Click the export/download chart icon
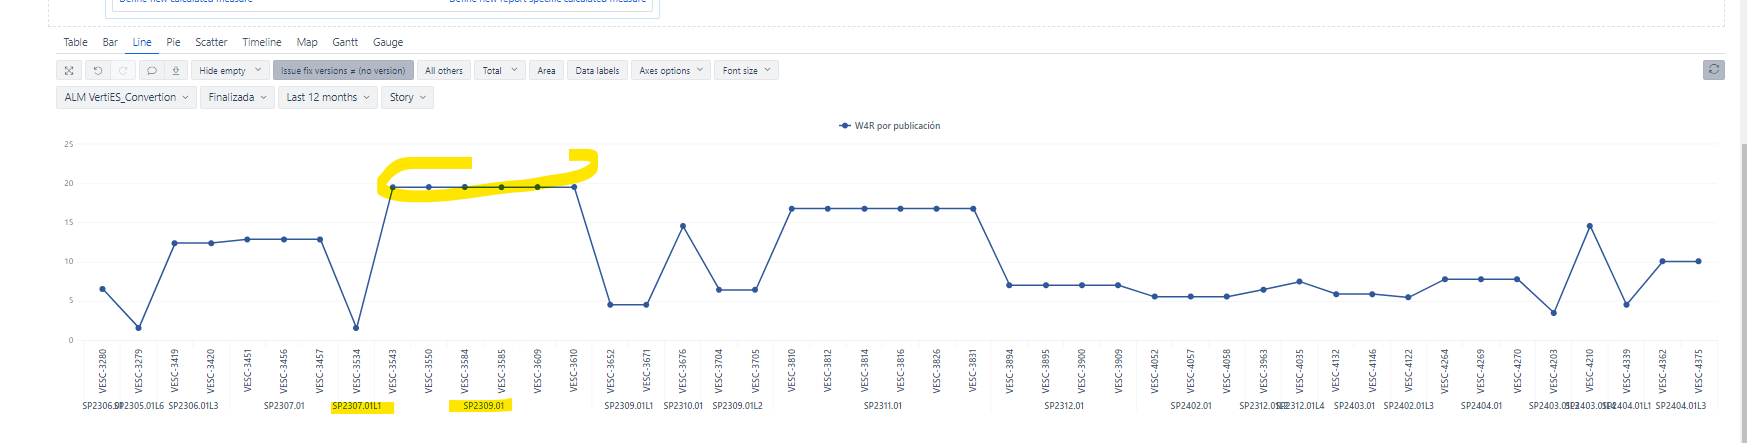This screenshot has height=443, width=1747. point(176,71)
